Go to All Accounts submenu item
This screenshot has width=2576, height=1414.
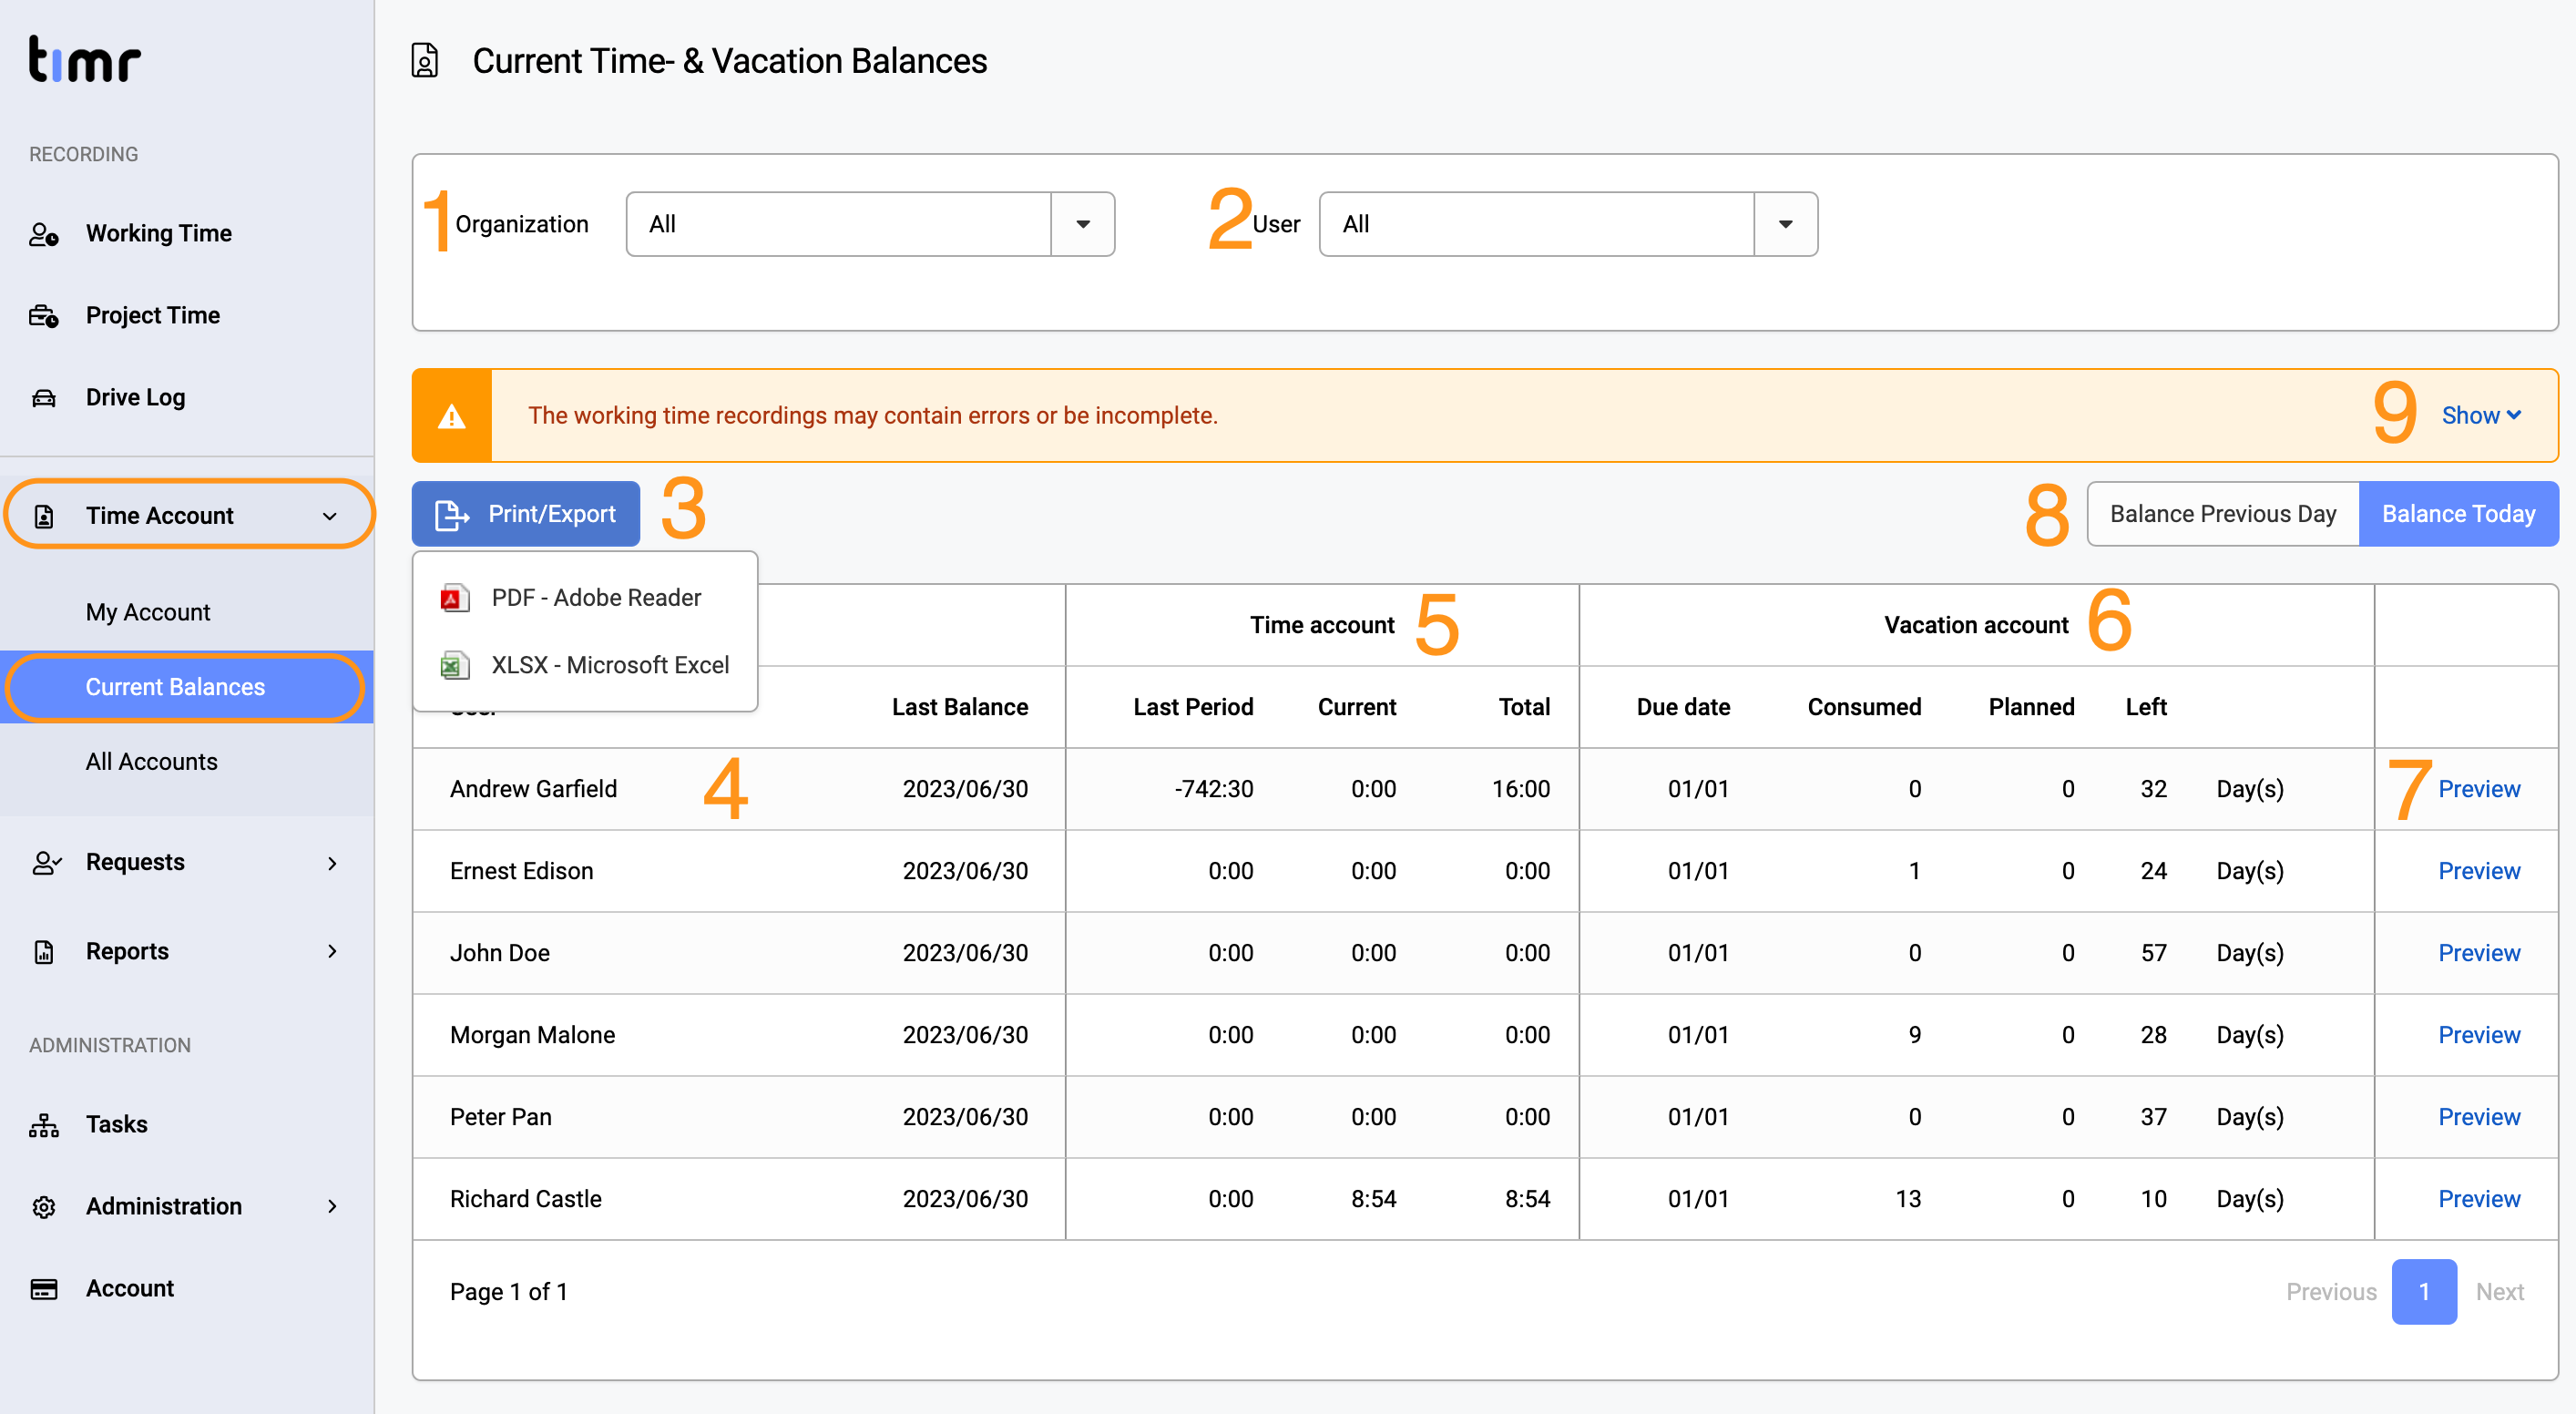click(x=187, y=762)
